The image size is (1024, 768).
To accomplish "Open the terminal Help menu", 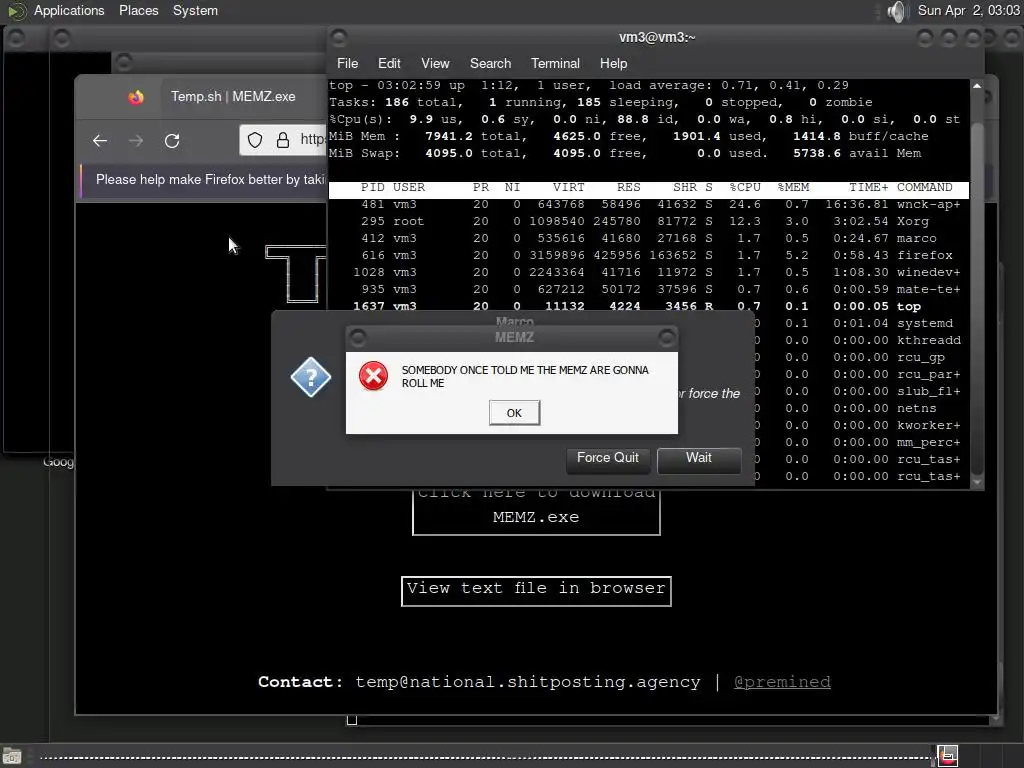I will pyautogui.click(x=613, y=63).
